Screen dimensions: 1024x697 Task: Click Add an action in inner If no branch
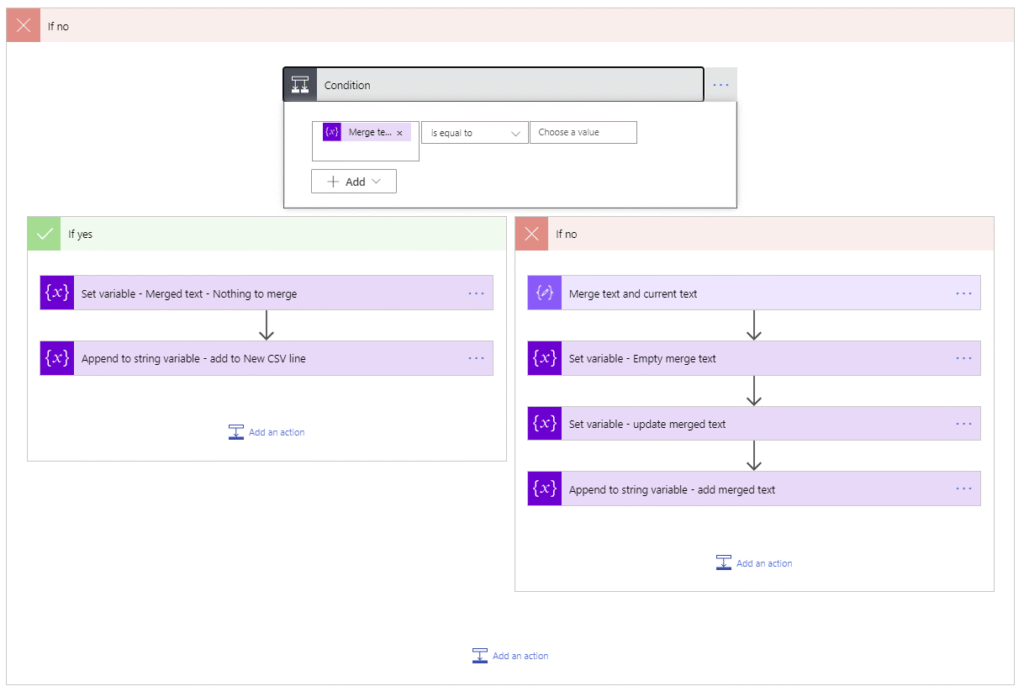pos(754,562)
